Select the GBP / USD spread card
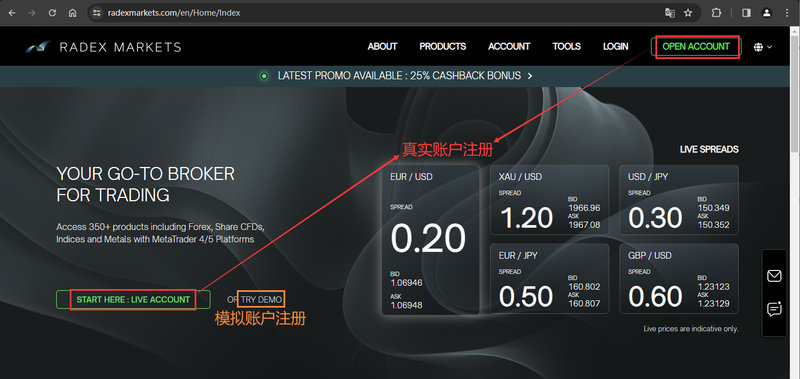 (679, 279)
